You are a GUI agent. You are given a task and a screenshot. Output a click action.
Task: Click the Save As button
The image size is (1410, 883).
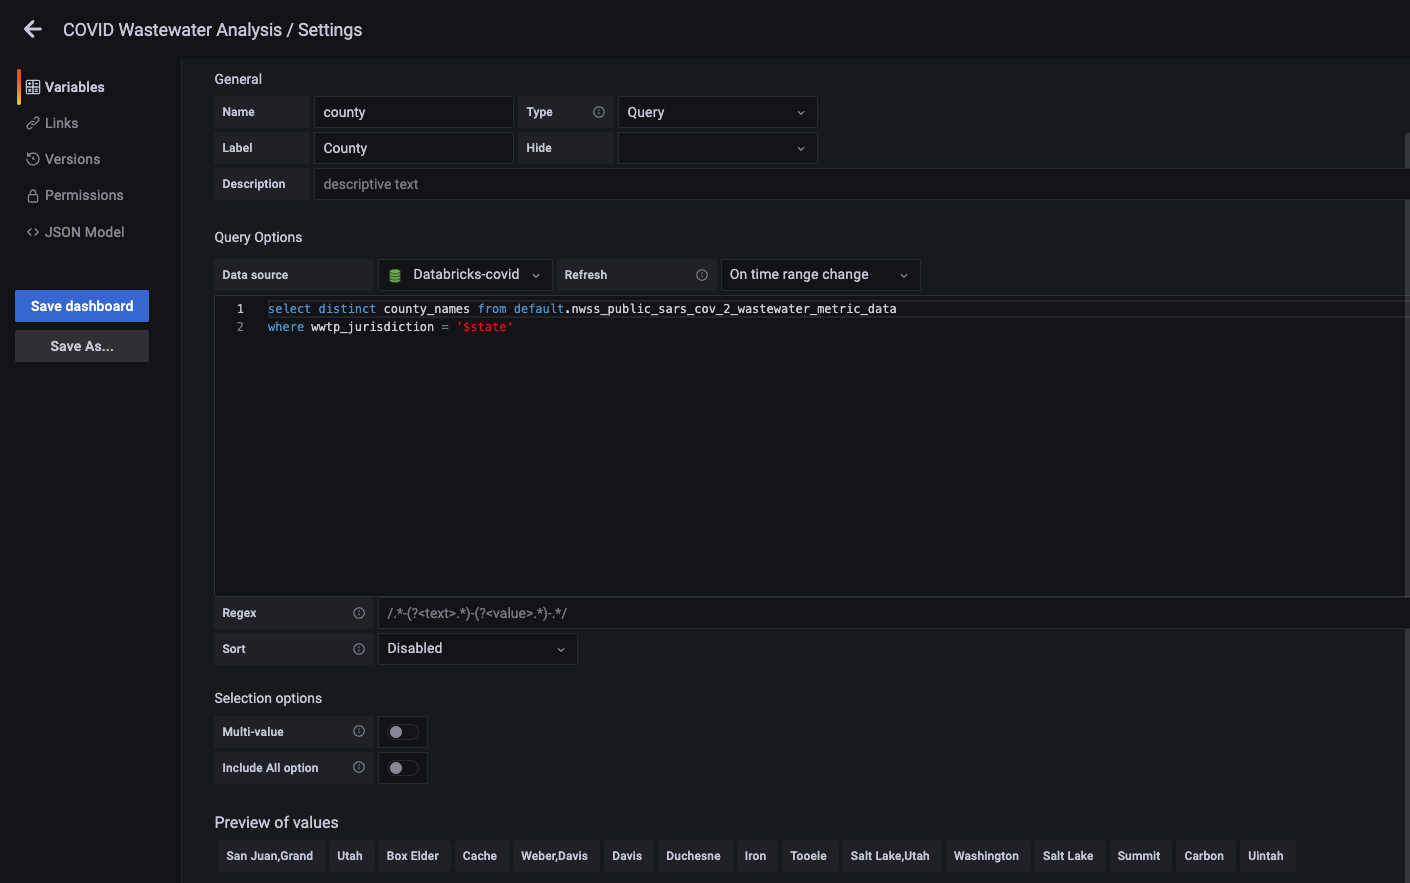point(81,345)
